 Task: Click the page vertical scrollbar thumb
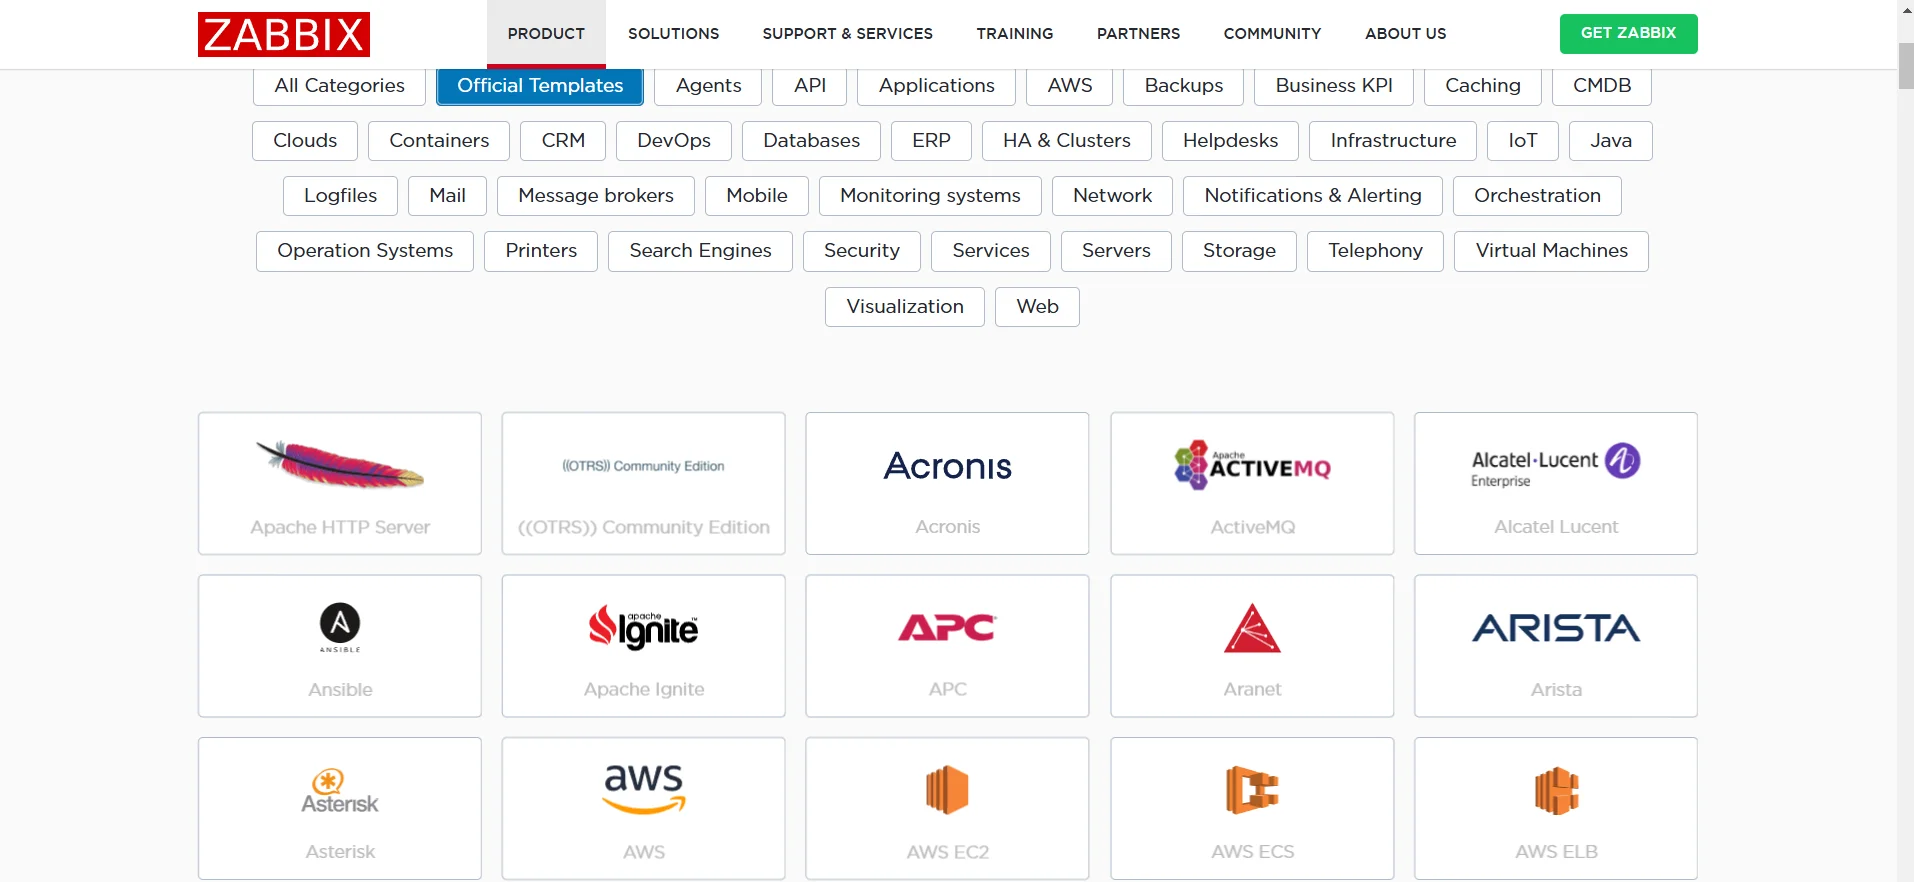click(x=1906, y=66)
